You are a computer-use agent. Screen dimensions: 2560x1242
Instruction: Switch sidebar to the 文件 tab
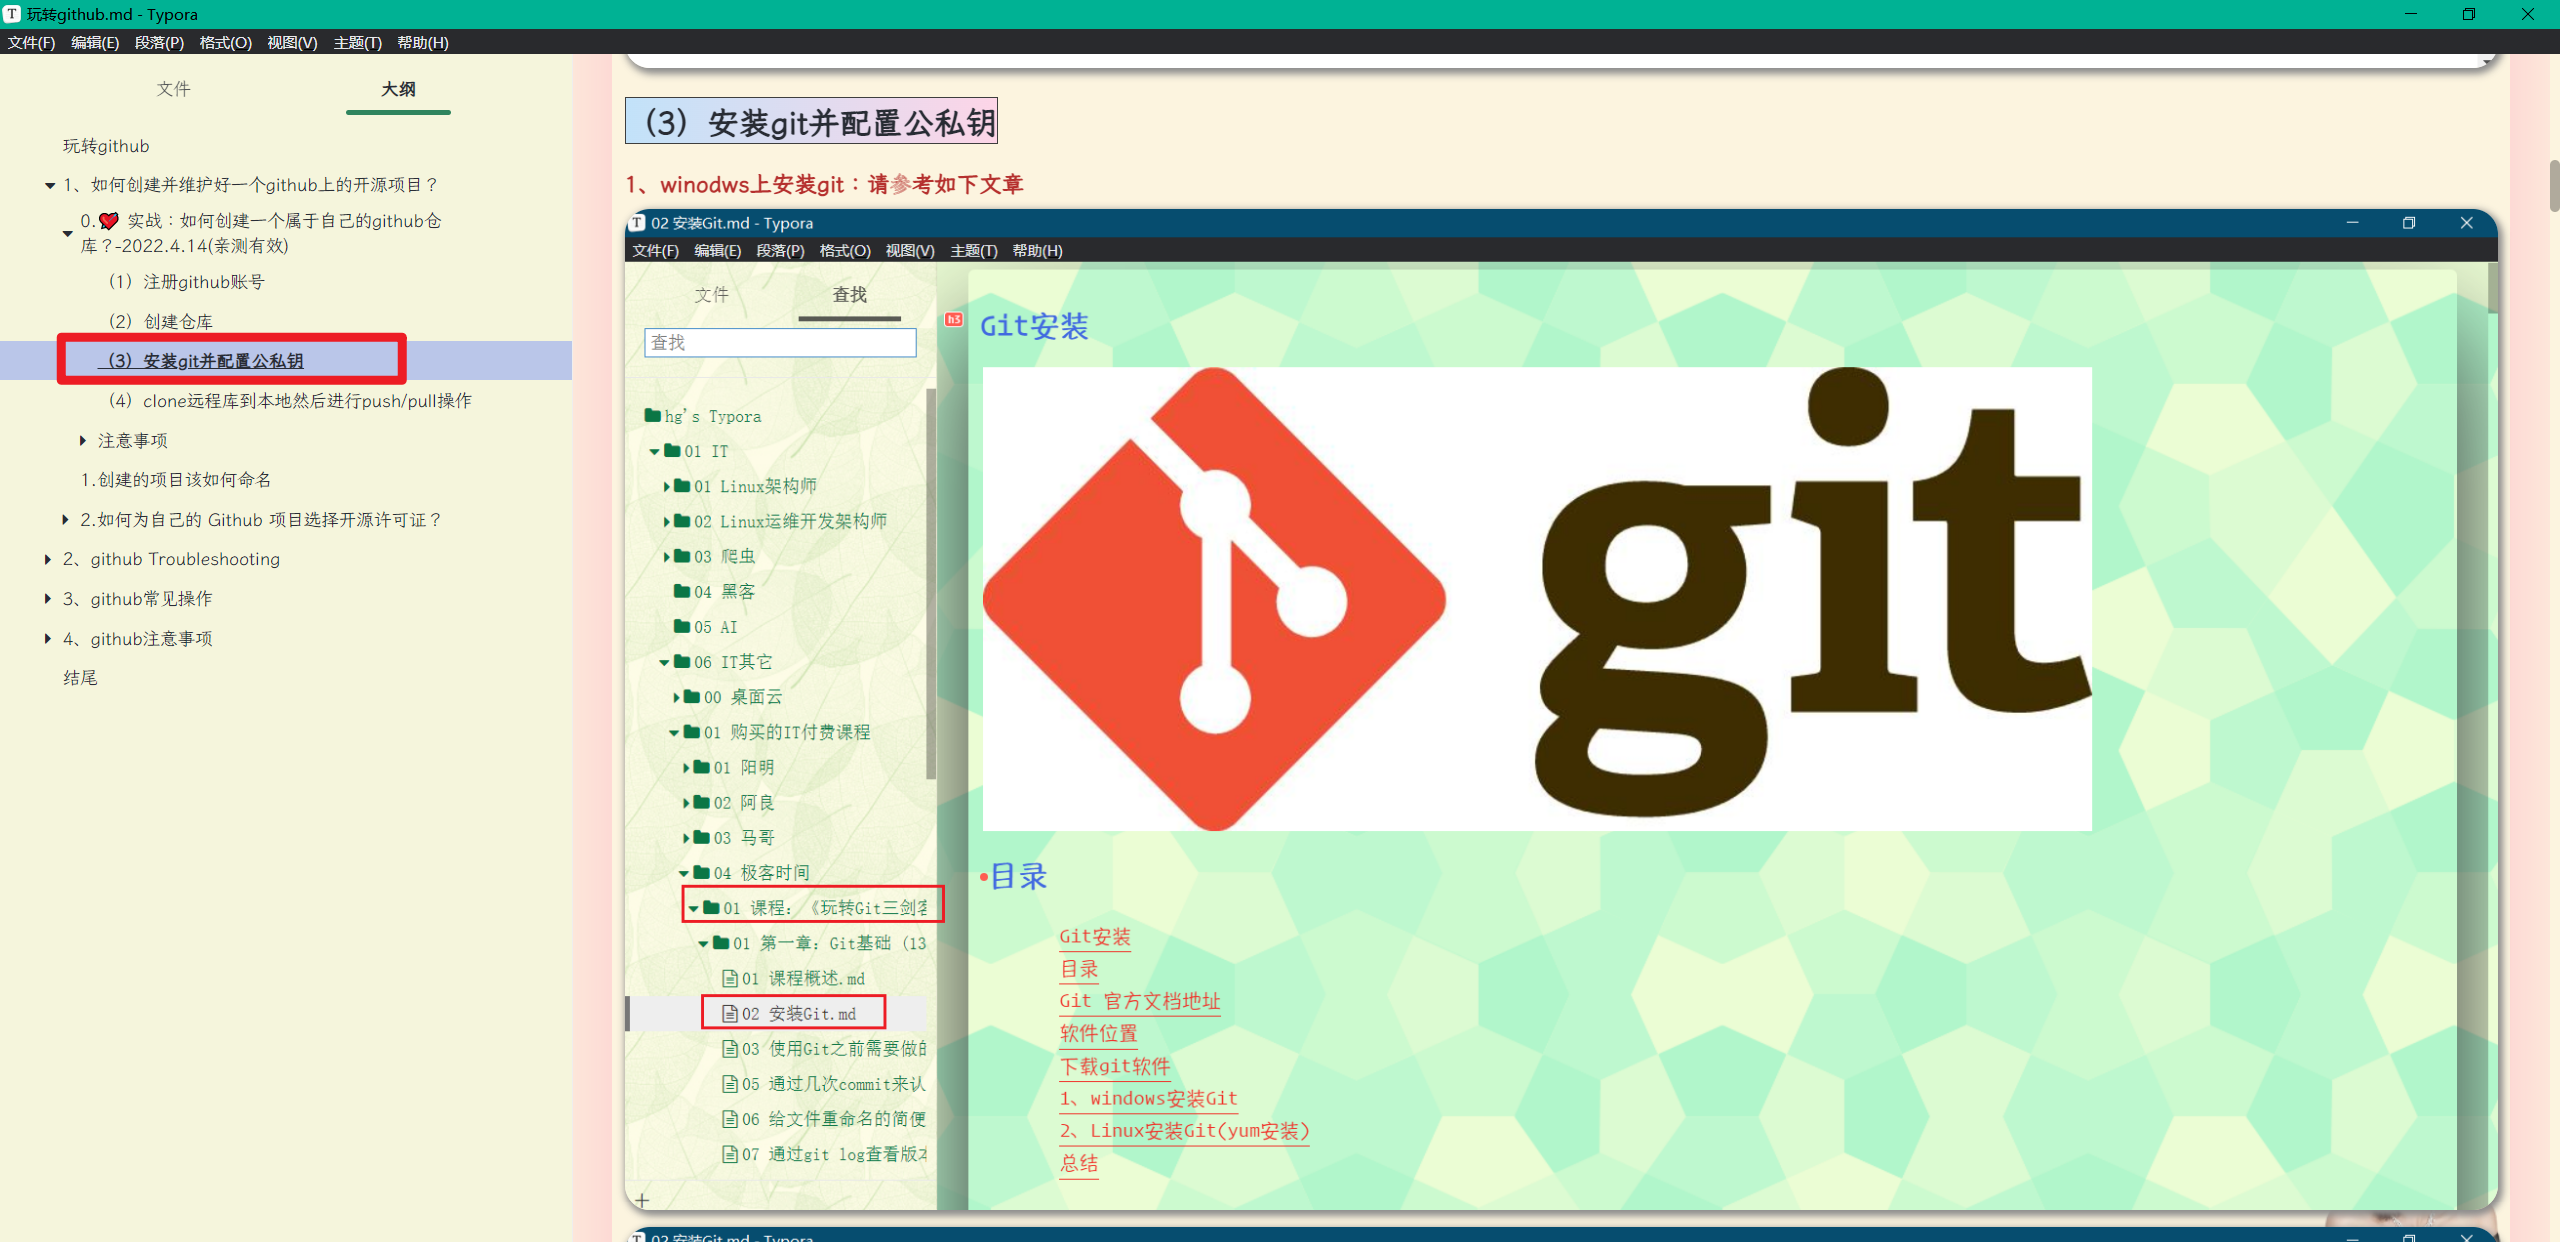point(173,89)
